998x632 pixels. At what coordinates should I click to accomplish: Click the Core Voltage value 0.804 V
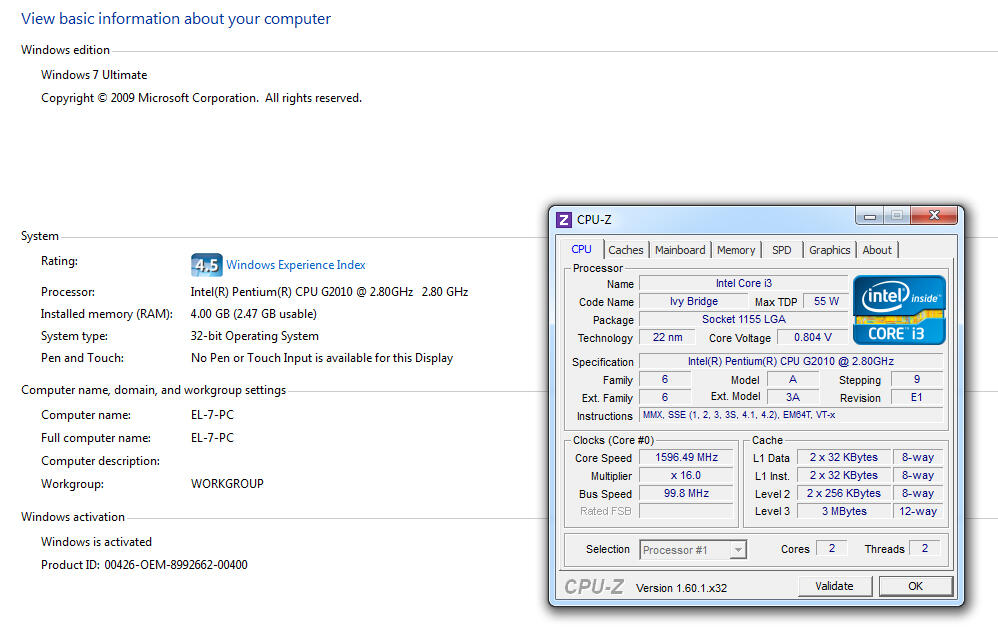[x=813, y=337]
